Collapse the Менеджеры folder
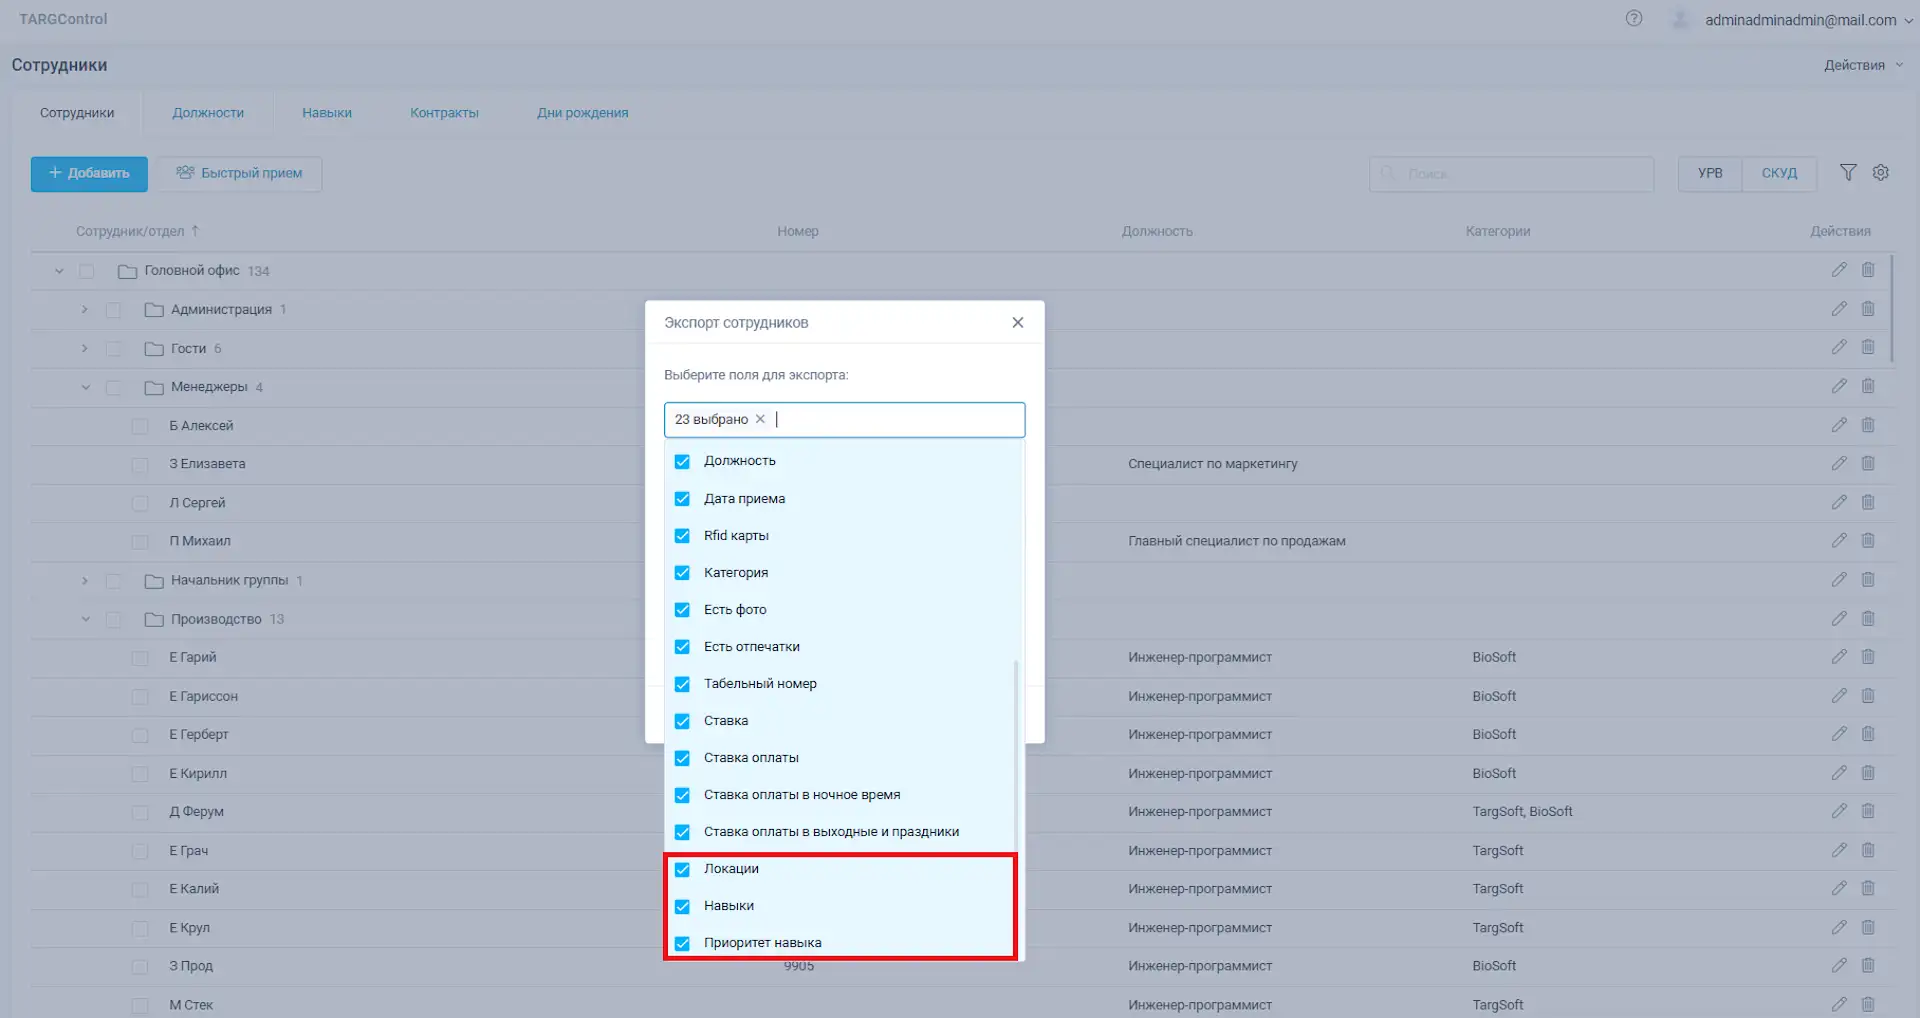This screenshot has width=1920, height=1018. 85,387
